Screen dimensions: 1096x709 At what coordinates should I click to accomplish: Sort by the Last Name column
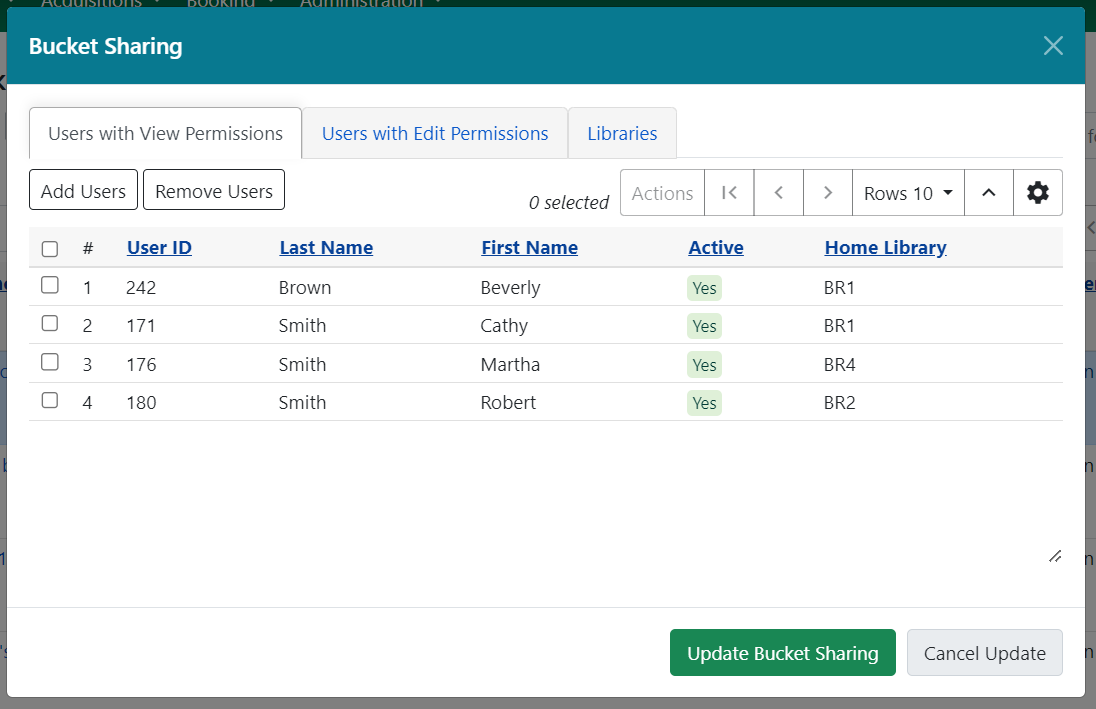326,248
